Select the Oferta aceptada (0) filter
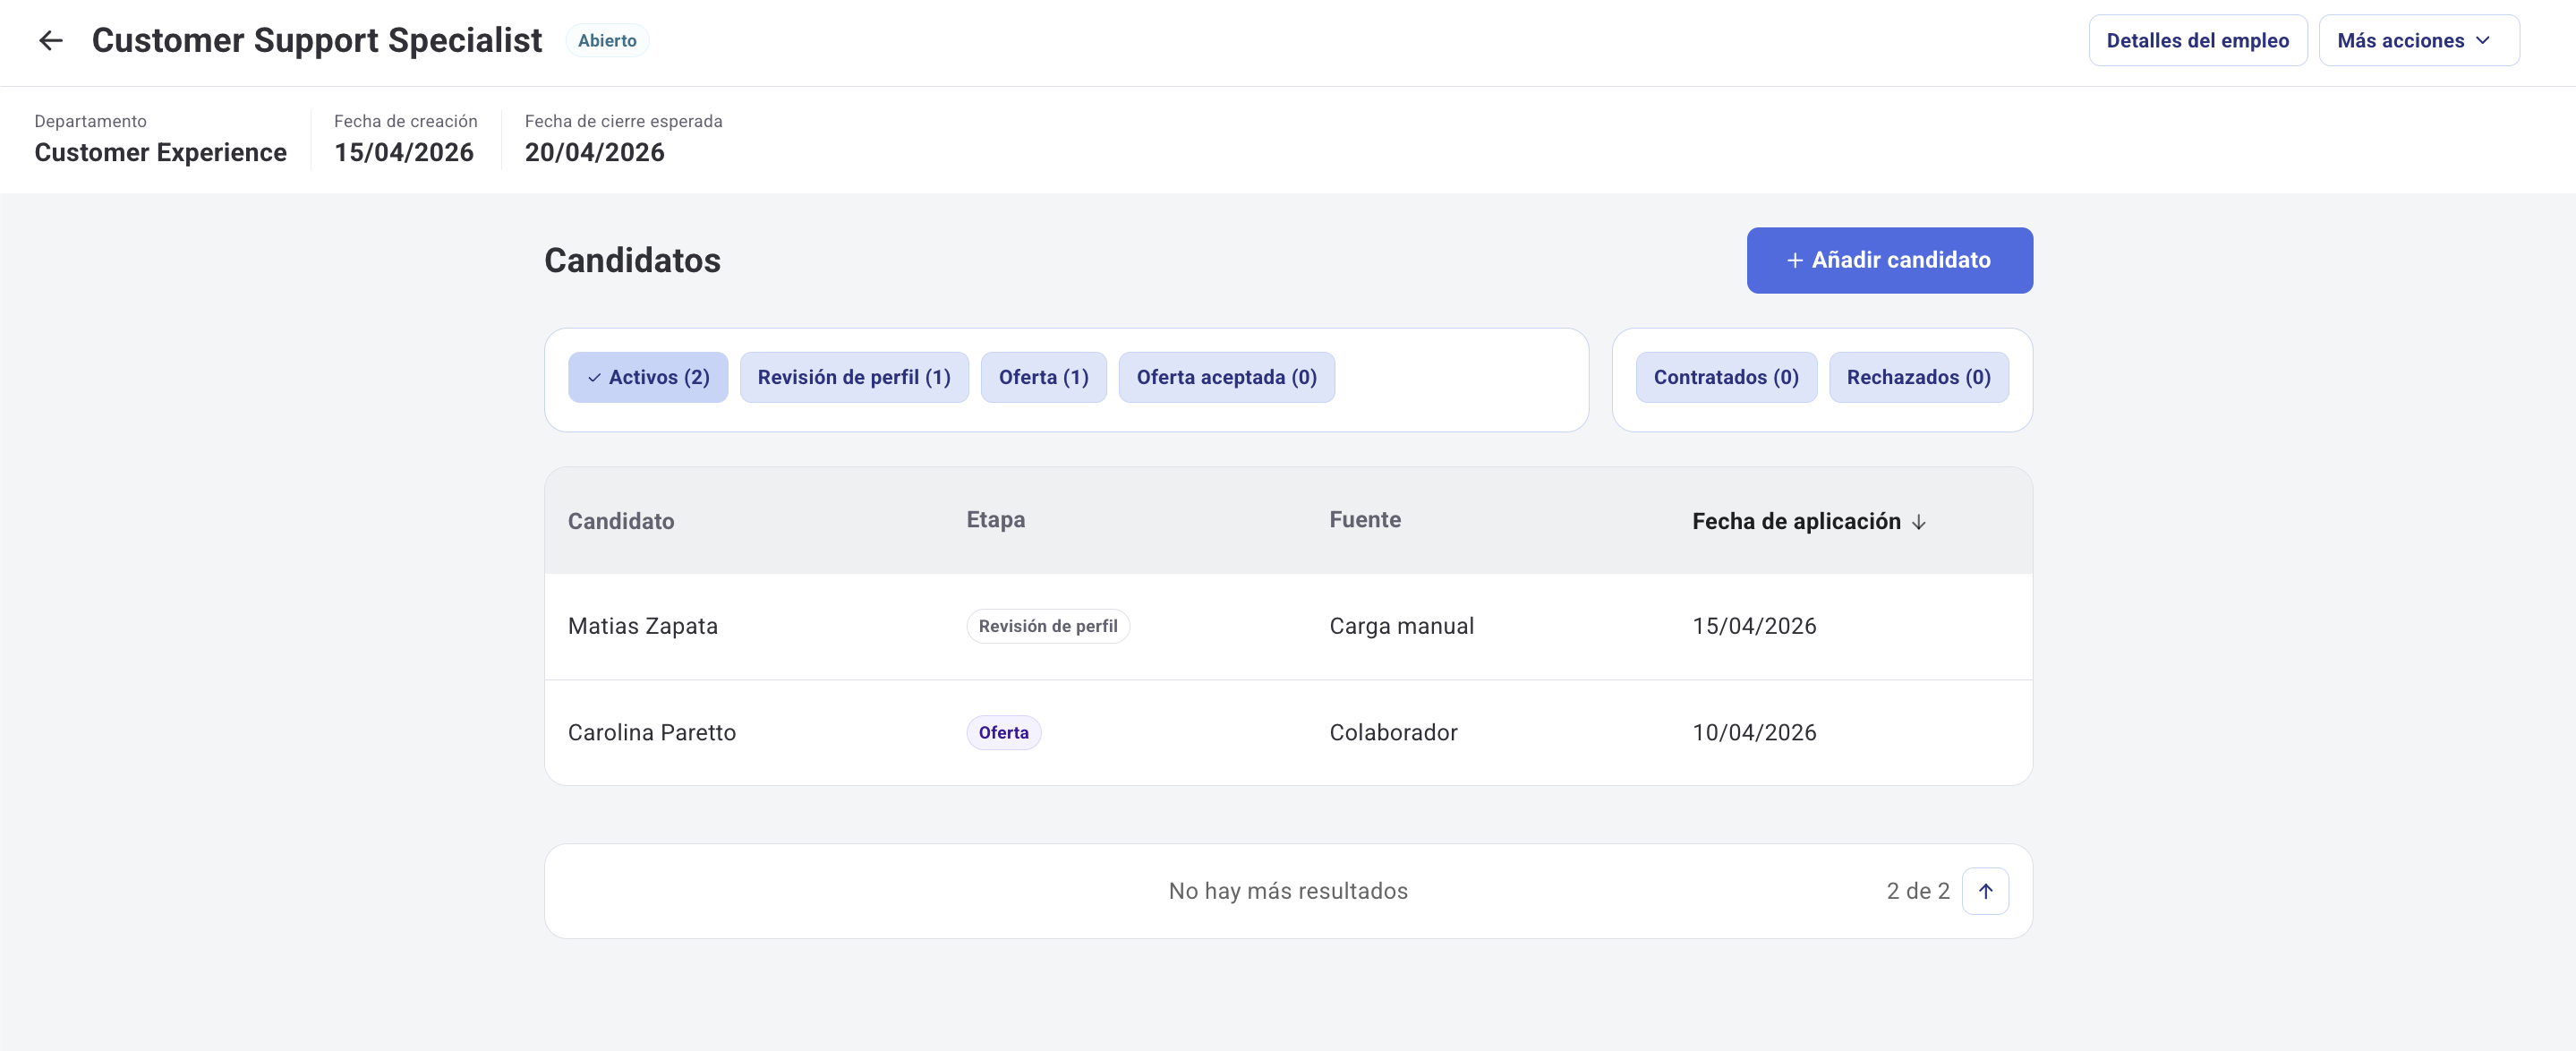The height and width of the screenshot is (1051, 2576). point(1227,377)
